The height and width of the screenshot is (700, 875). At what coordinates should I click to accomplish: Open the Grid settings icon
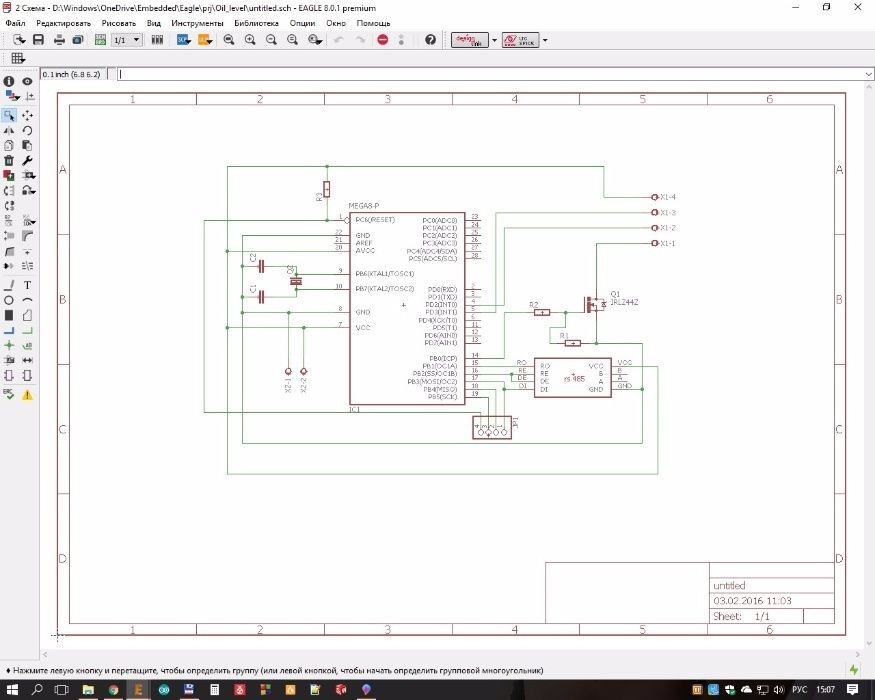(x=18, y=58)
